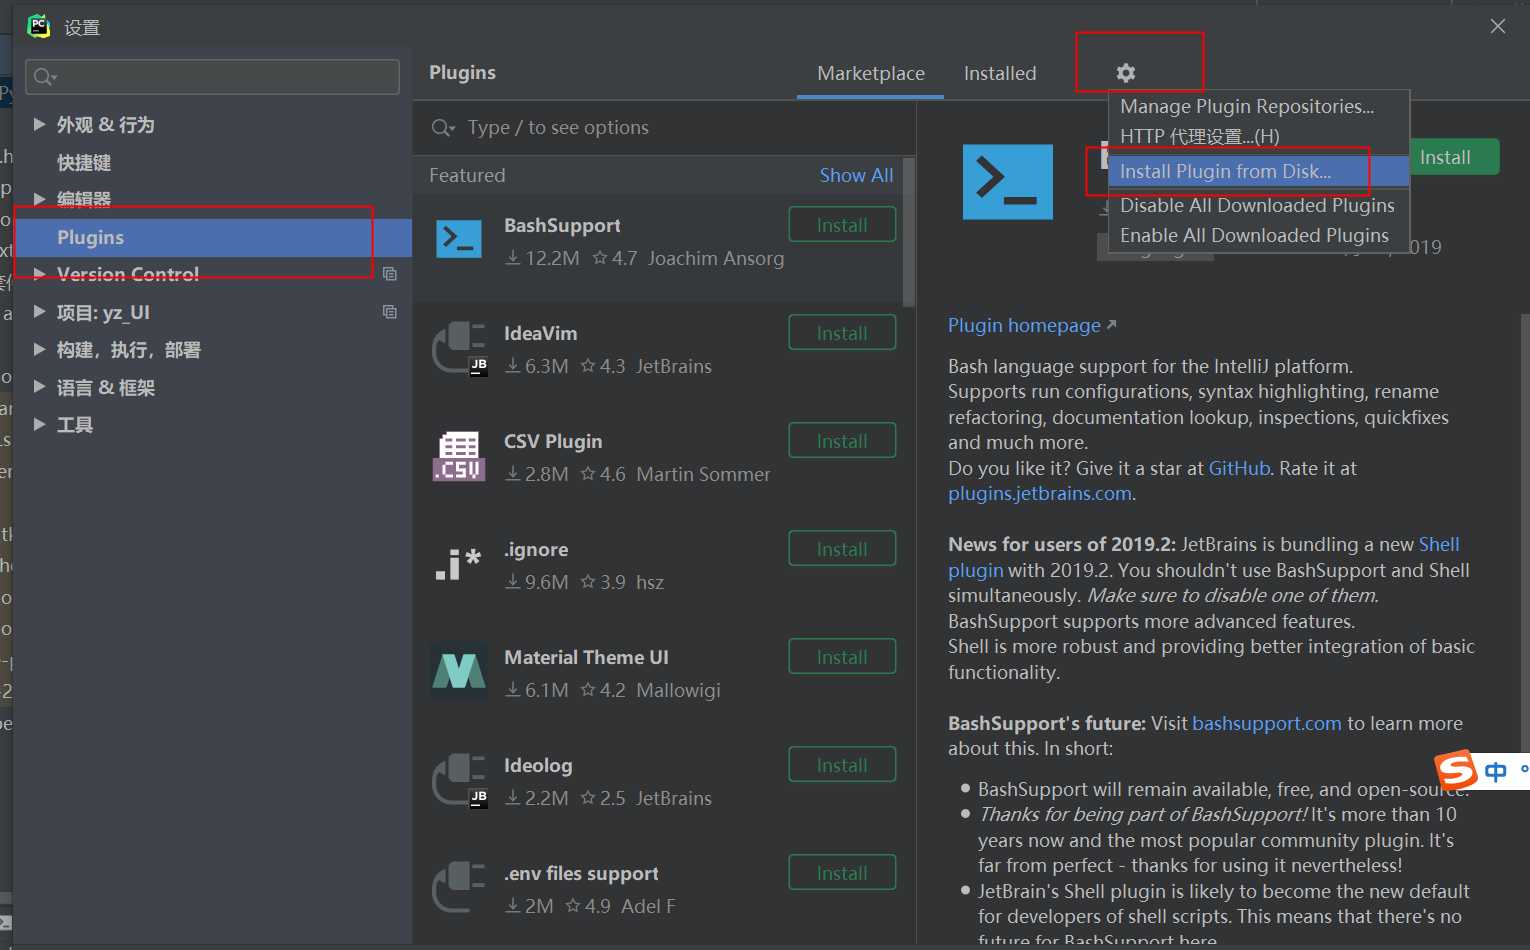The image size is (1530, 950).
Task: Open the Shell plugin link
Action: (1439, 544)
